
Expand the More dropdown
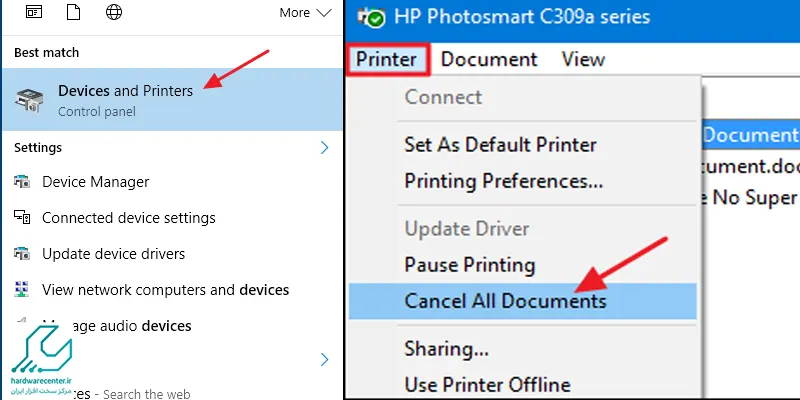pyautogui.click(x=305, y=13)
